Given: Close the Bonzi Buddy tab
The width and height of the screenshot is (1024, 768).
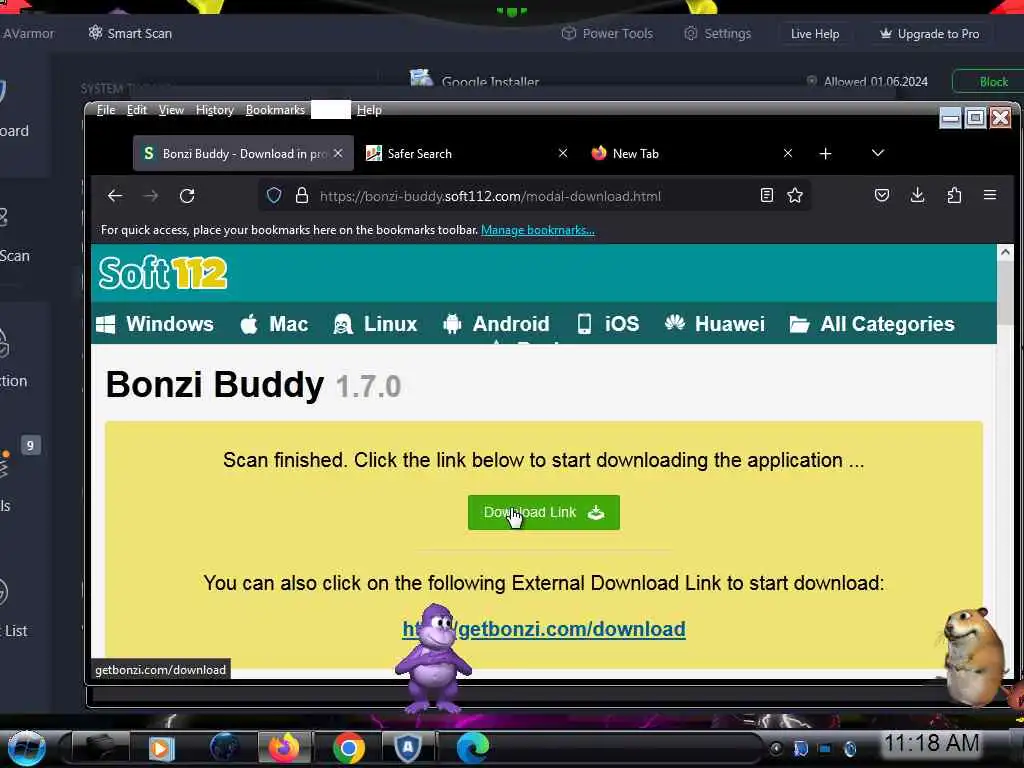Looking at the screenshot, I should (x=338, y=153).
